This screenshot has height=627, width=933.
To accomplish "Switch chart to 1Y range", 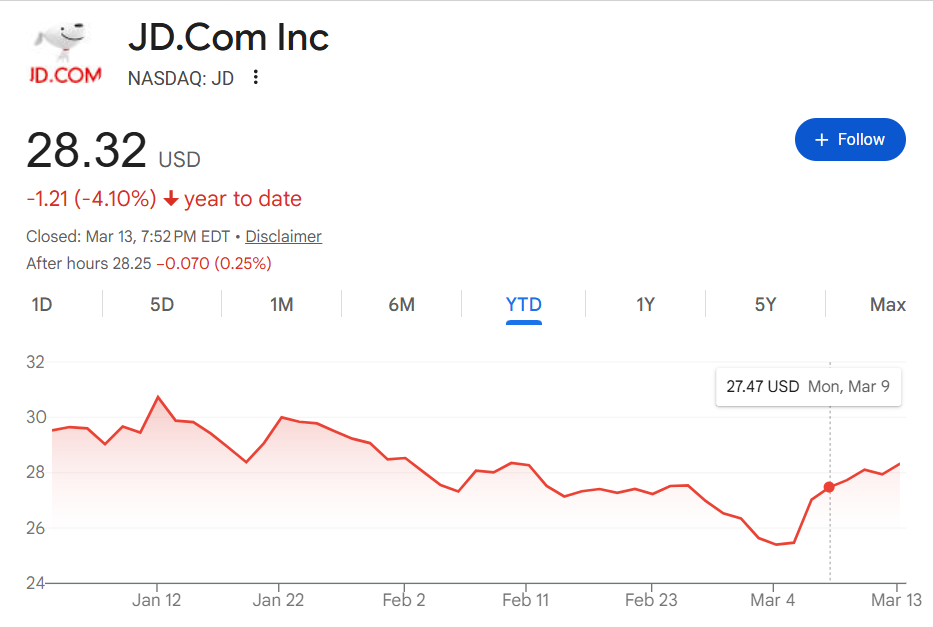I will click(x=645, y=304).
